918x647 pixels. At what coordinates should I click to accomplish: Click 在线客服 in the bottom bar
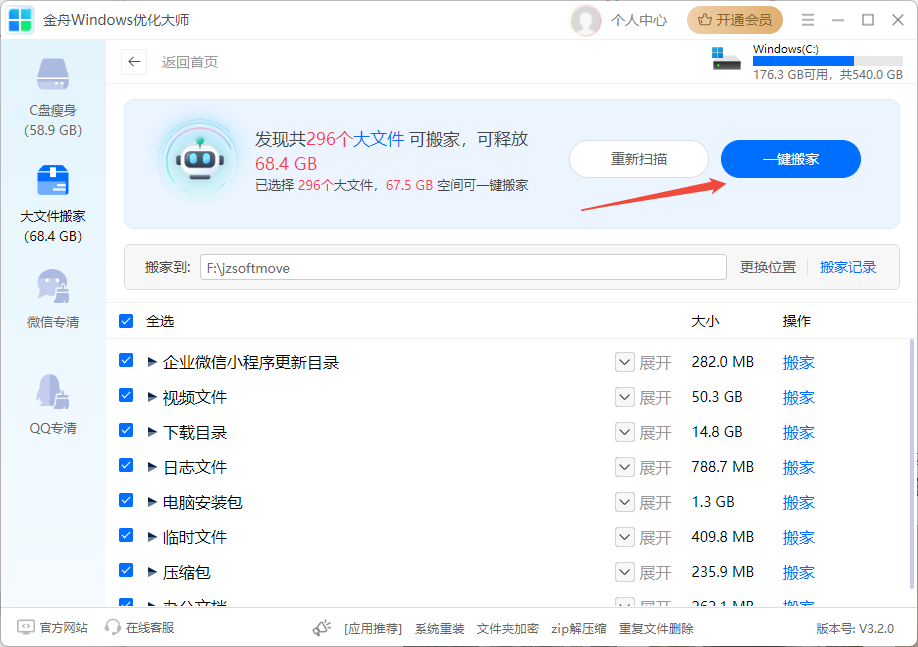tap(139, 628)
